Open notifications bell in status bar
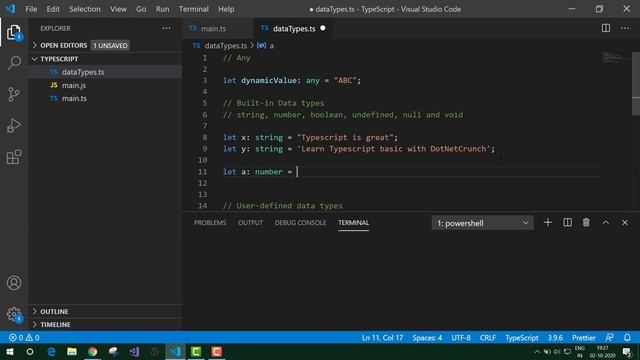 tap(627, 338)
